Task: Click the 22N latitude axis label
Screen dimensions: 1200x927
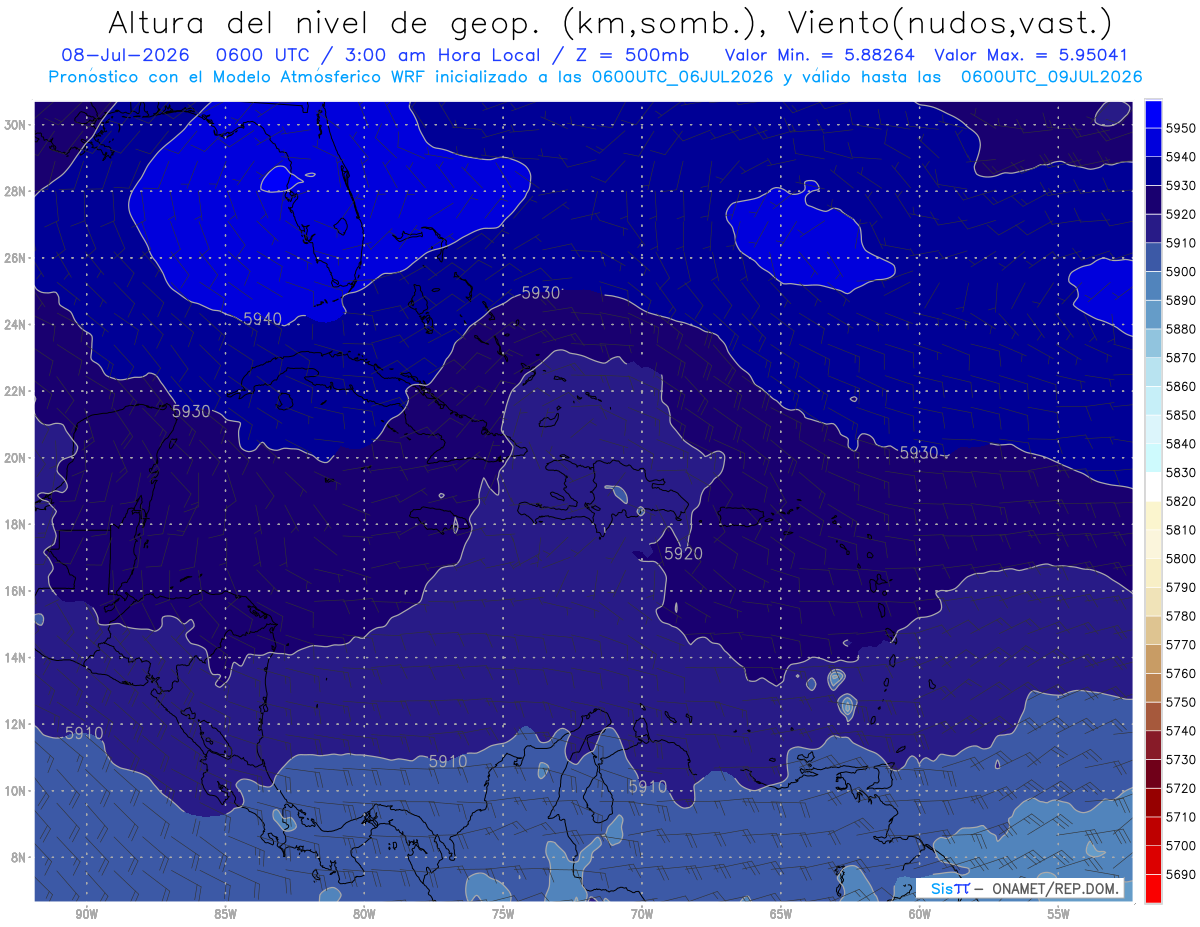Action: click(x=15, y=391)
